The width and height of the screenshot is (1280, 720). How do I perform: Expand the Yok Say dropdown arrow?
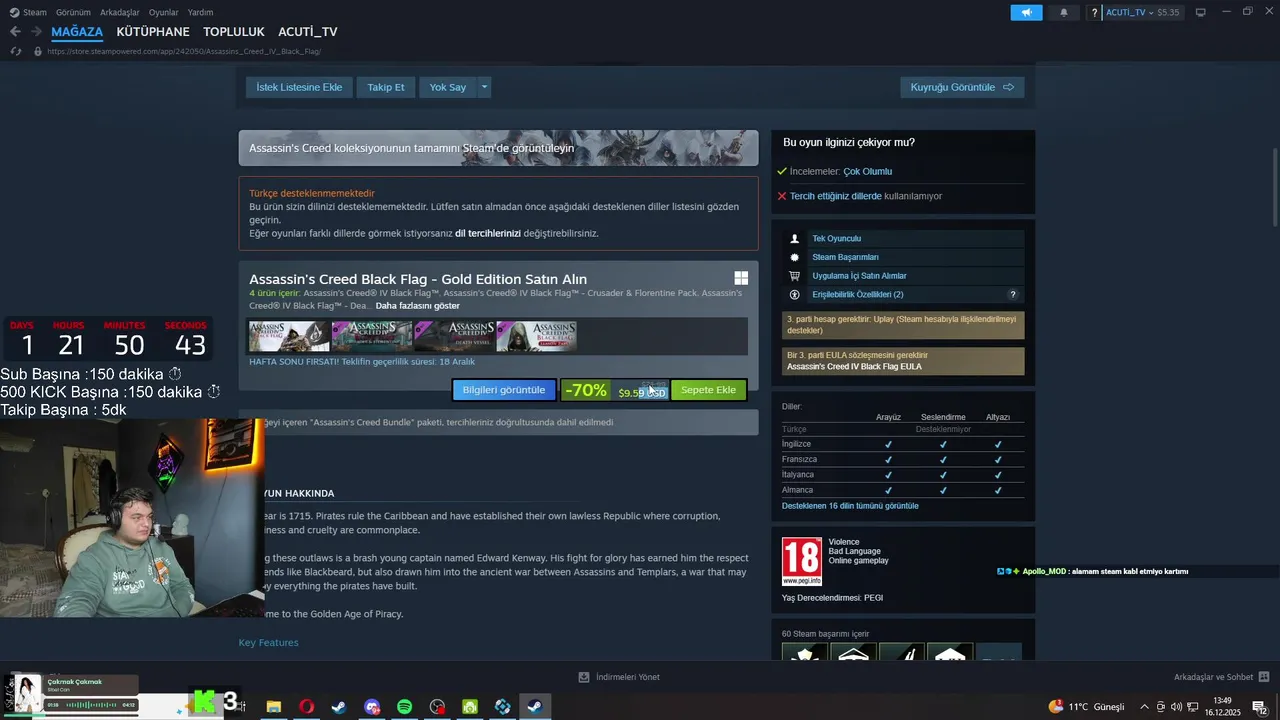[484, 87]
